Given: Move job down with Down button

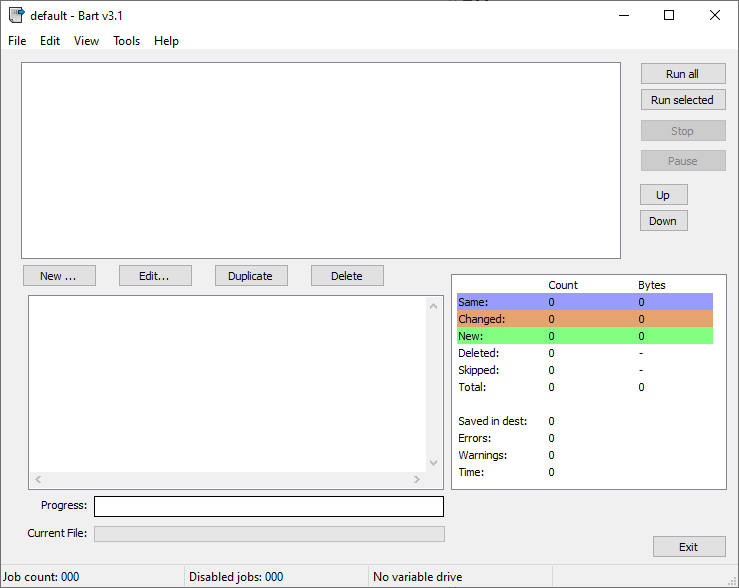Looking at the screenshot, I should pos(663,221).
